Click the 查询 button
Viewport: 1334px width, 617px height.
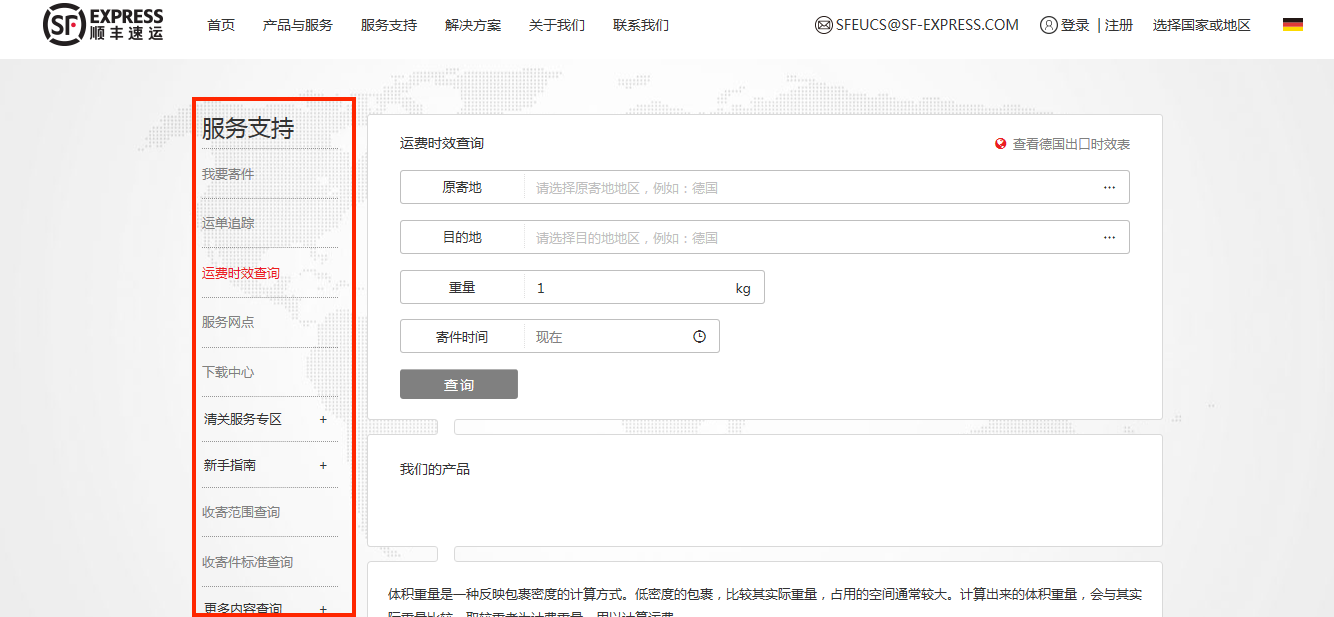(458, 385)
